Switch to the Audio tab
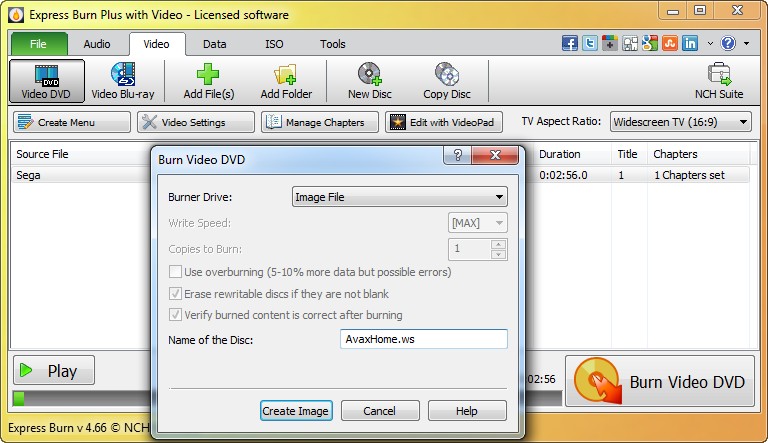Image resolution: width=768 pixels, height=443 pixels. (97, 44)
